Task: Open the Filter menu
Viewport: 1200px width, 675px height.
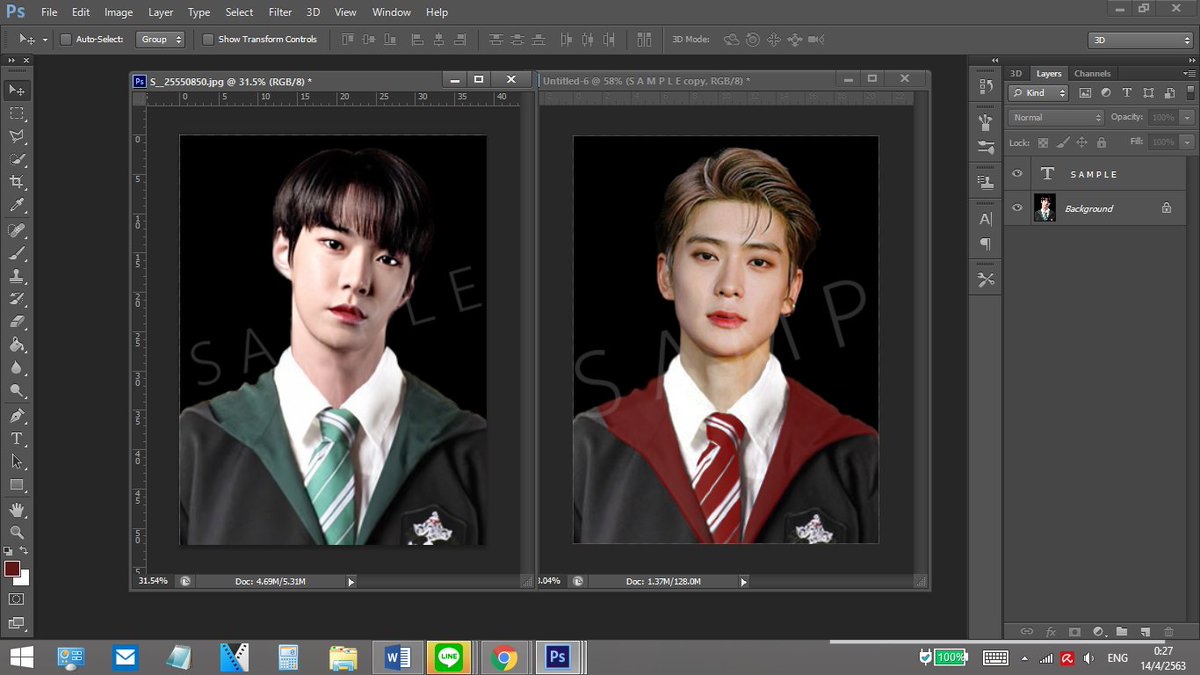Action: pyautogui.click(x=280, y=12)
